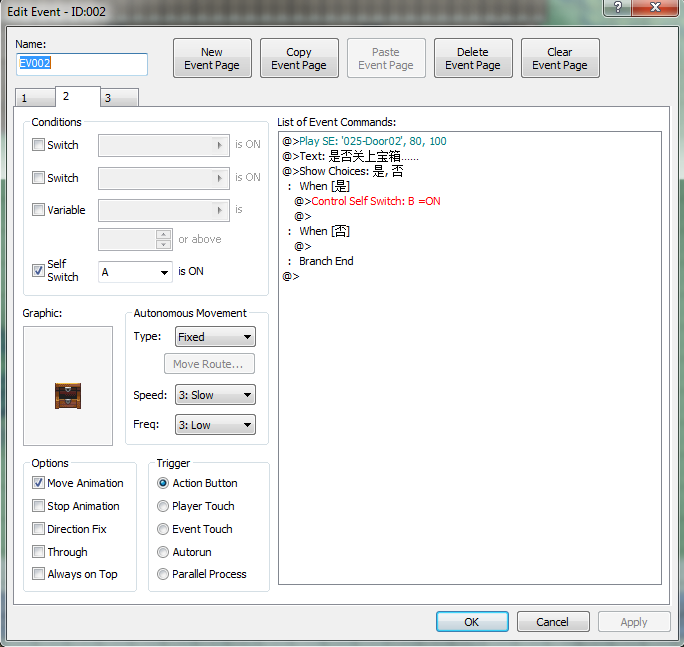The width and height of the screenshot is (684, 647).
Task: Enable the Direction Fix option
Action: click(38, 529)
